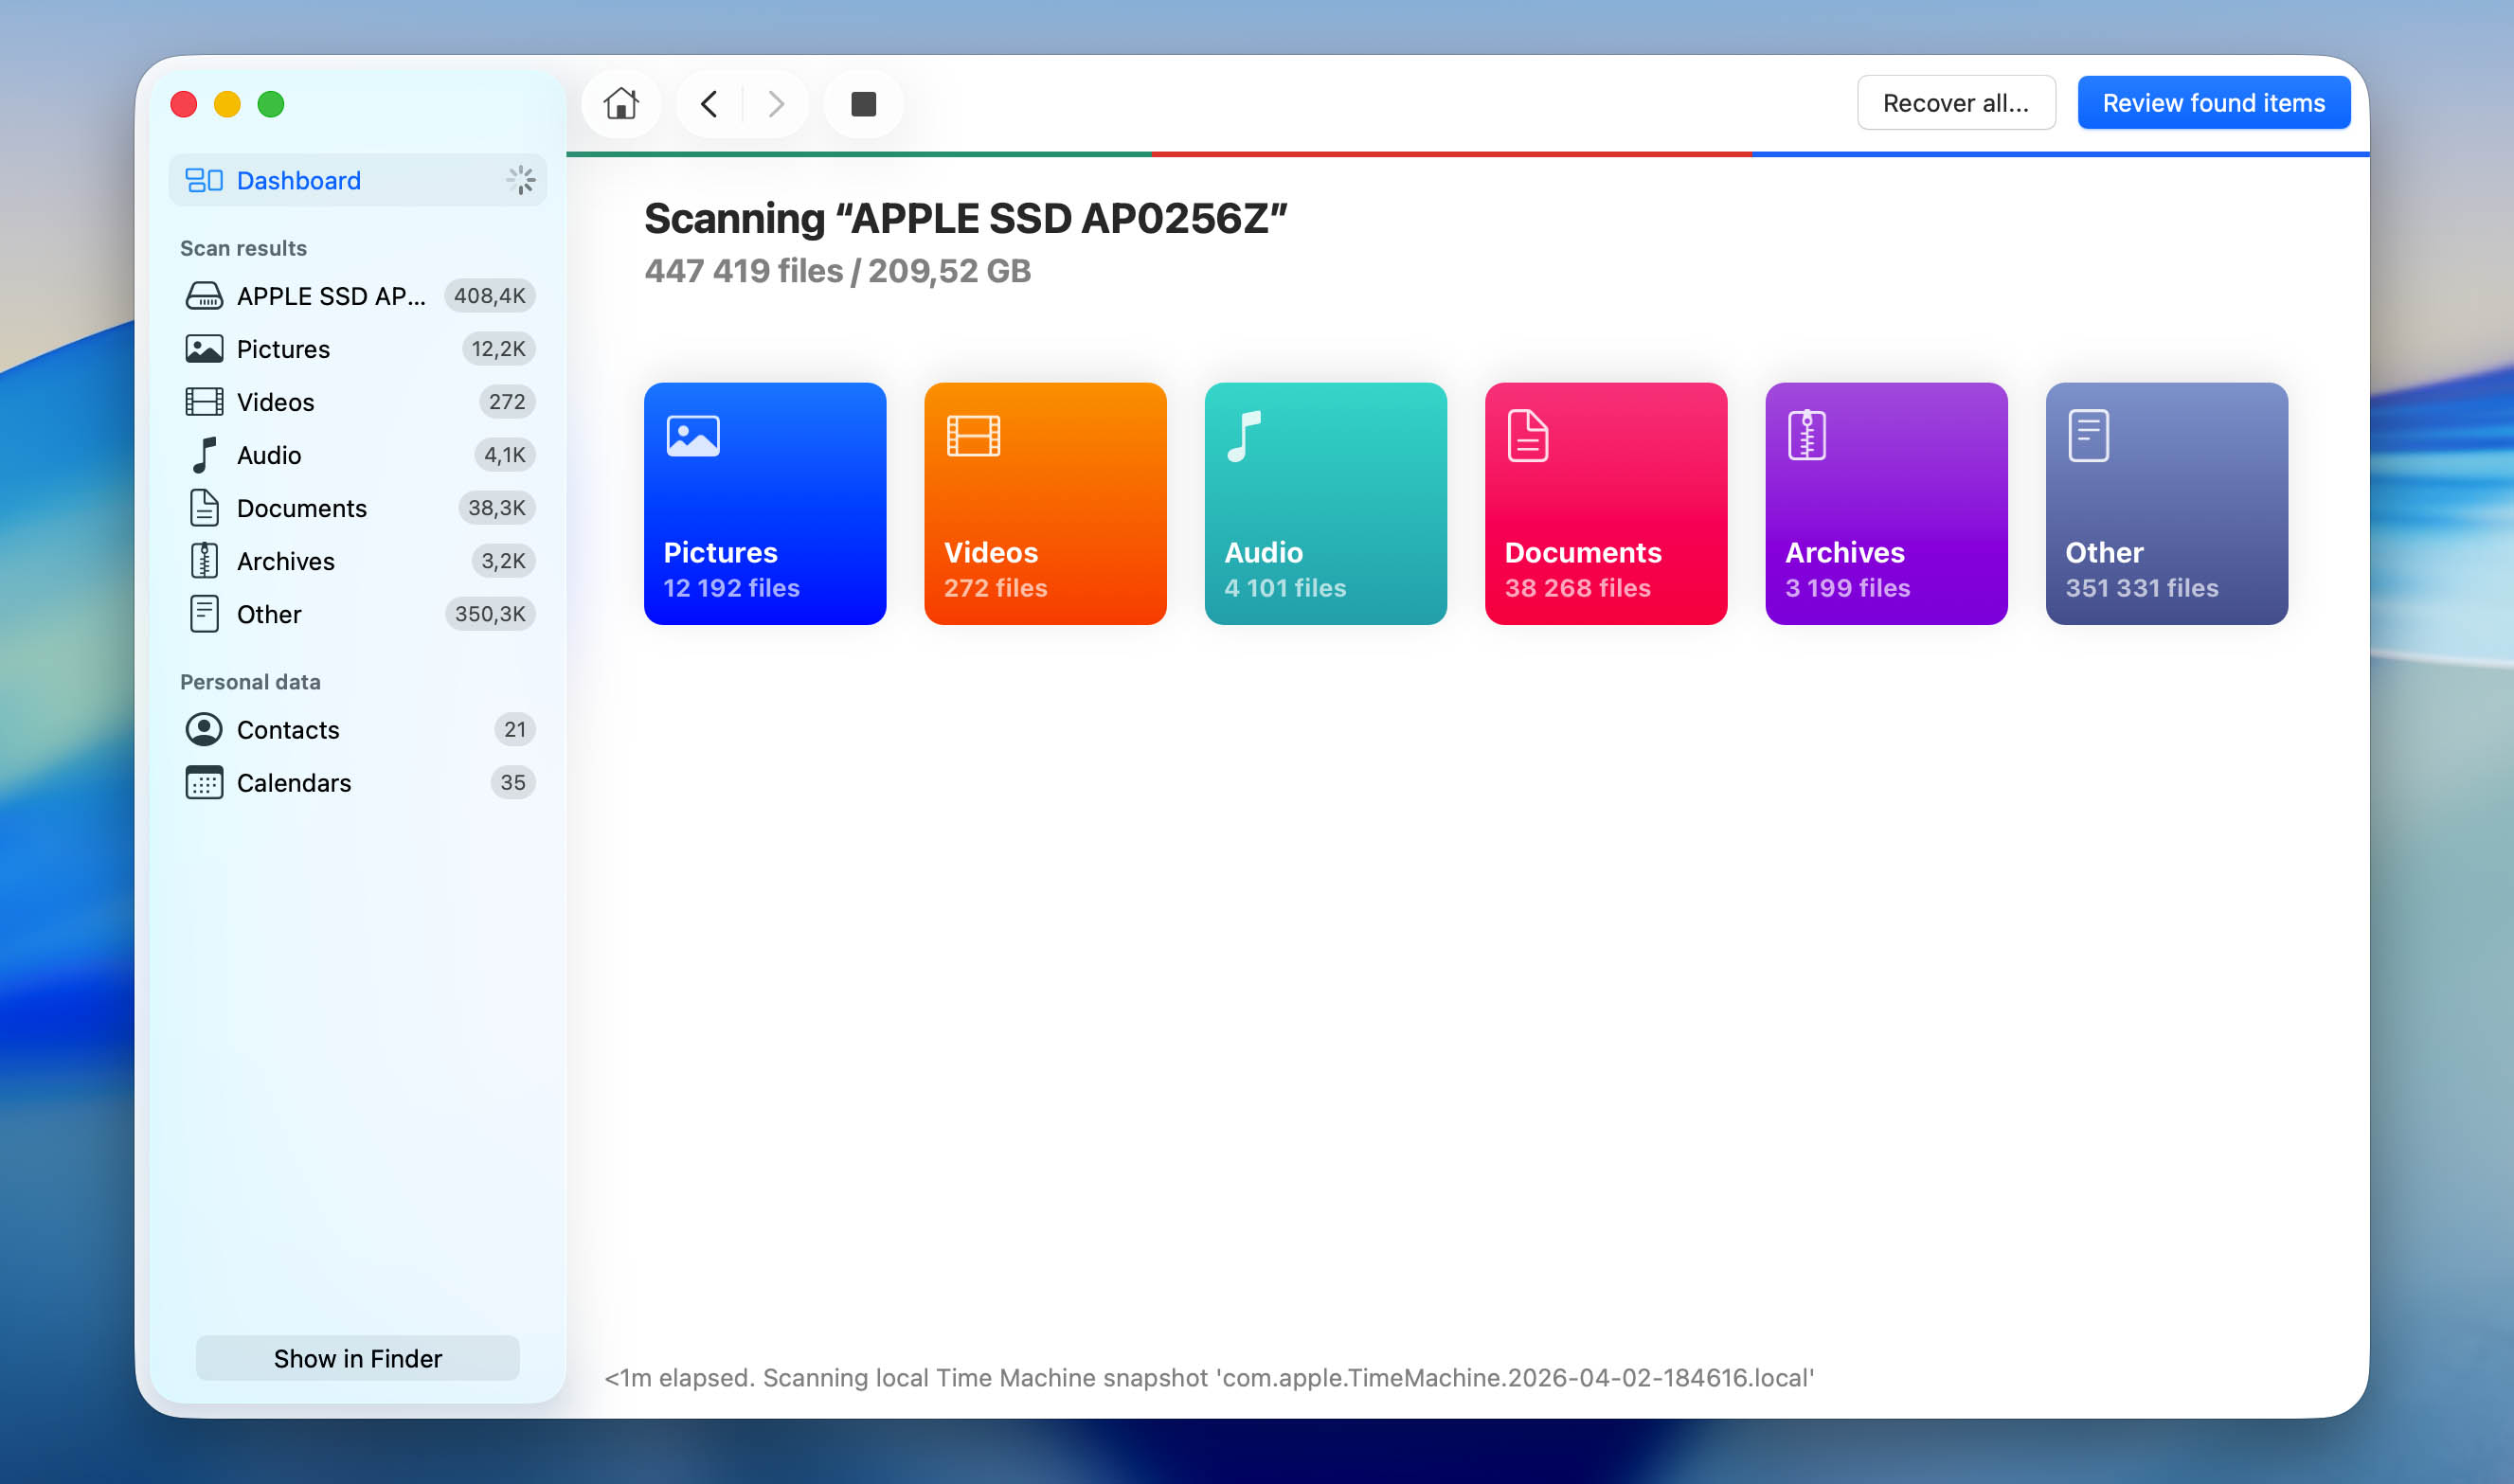Click the 38,3K count badge for Documents
The width and height of the screenshot is (2514, 1484).
pyautogui.click(x=497, y=508)
